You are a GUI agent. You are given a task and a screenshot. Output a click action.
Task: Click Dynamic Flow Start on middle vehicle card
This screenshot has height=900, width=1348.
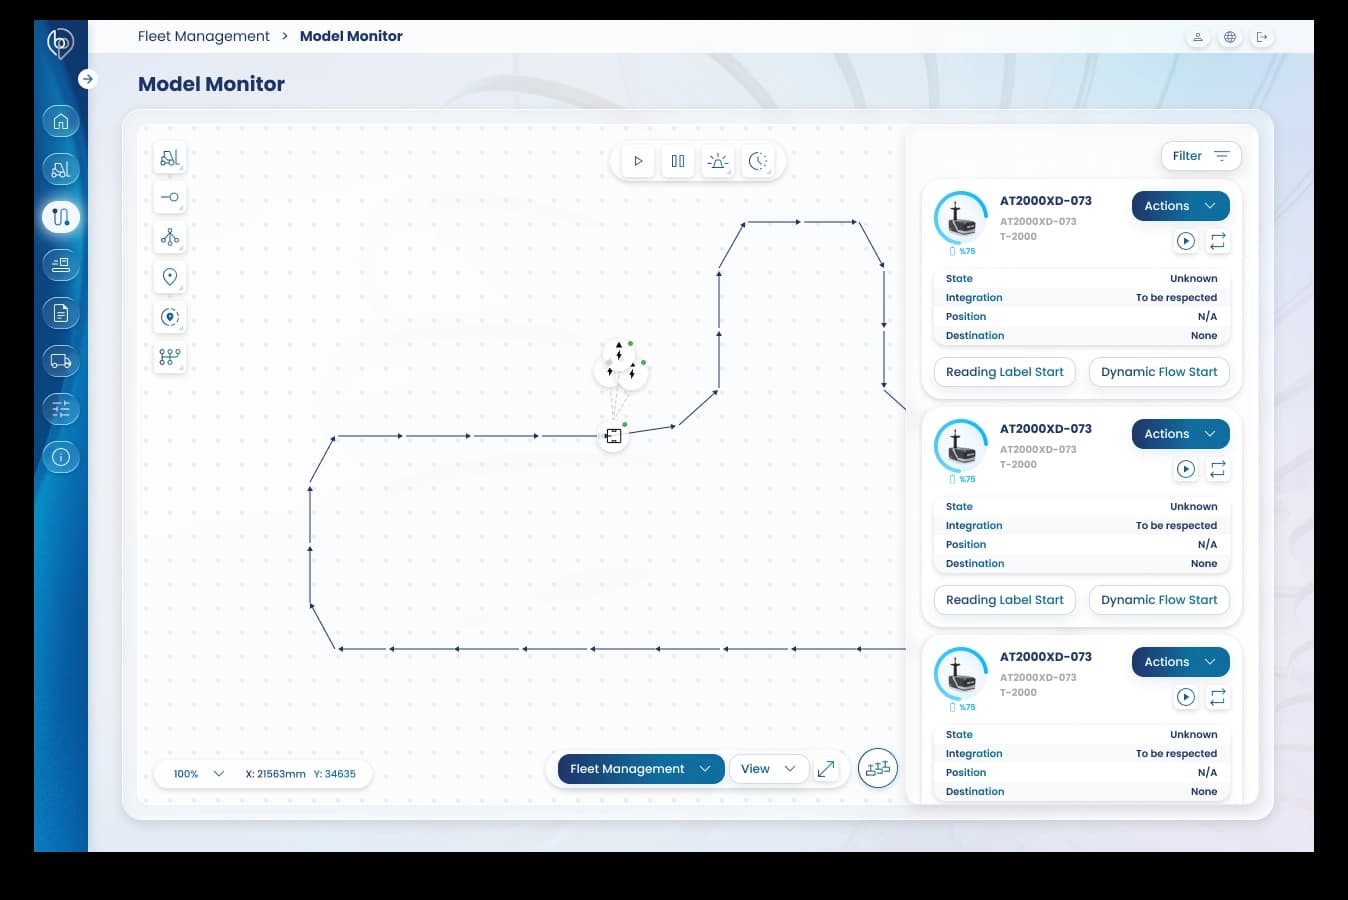pos(1159,600)
